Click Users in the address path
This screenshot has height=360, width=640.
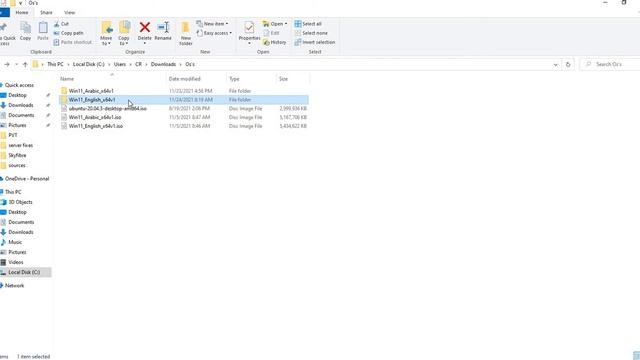[x=120, y=64]
